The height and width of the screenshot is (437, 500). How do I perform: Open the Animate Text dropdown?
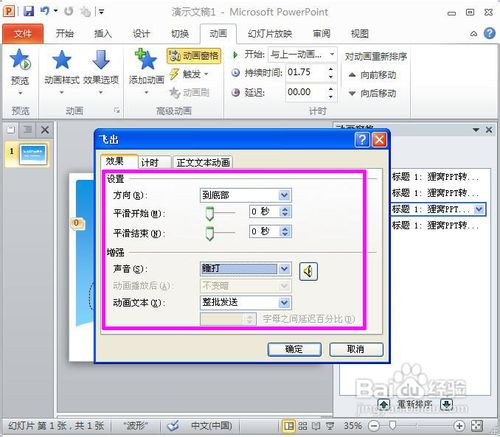284,303
